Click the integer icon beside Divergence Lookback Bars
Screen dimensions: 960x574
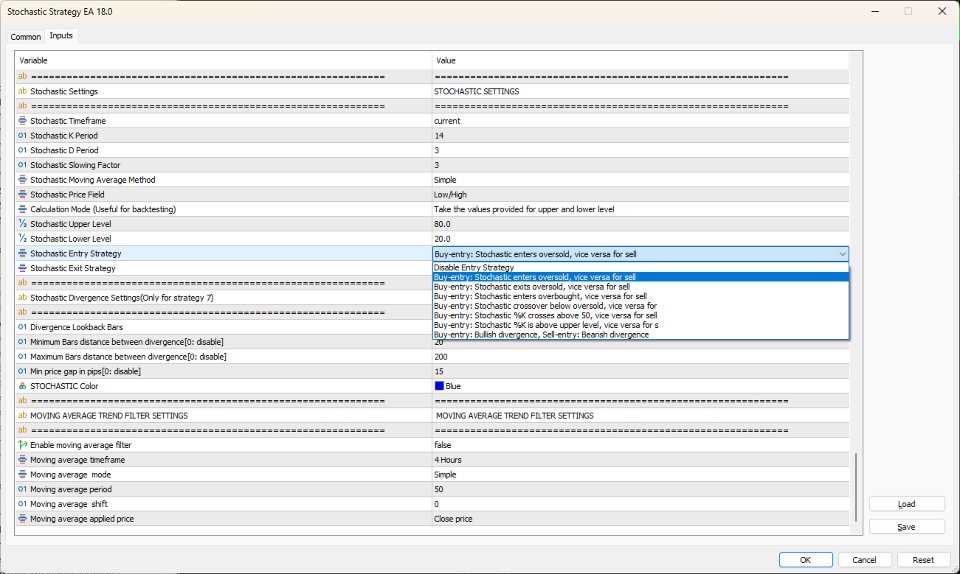coord(23,327)
